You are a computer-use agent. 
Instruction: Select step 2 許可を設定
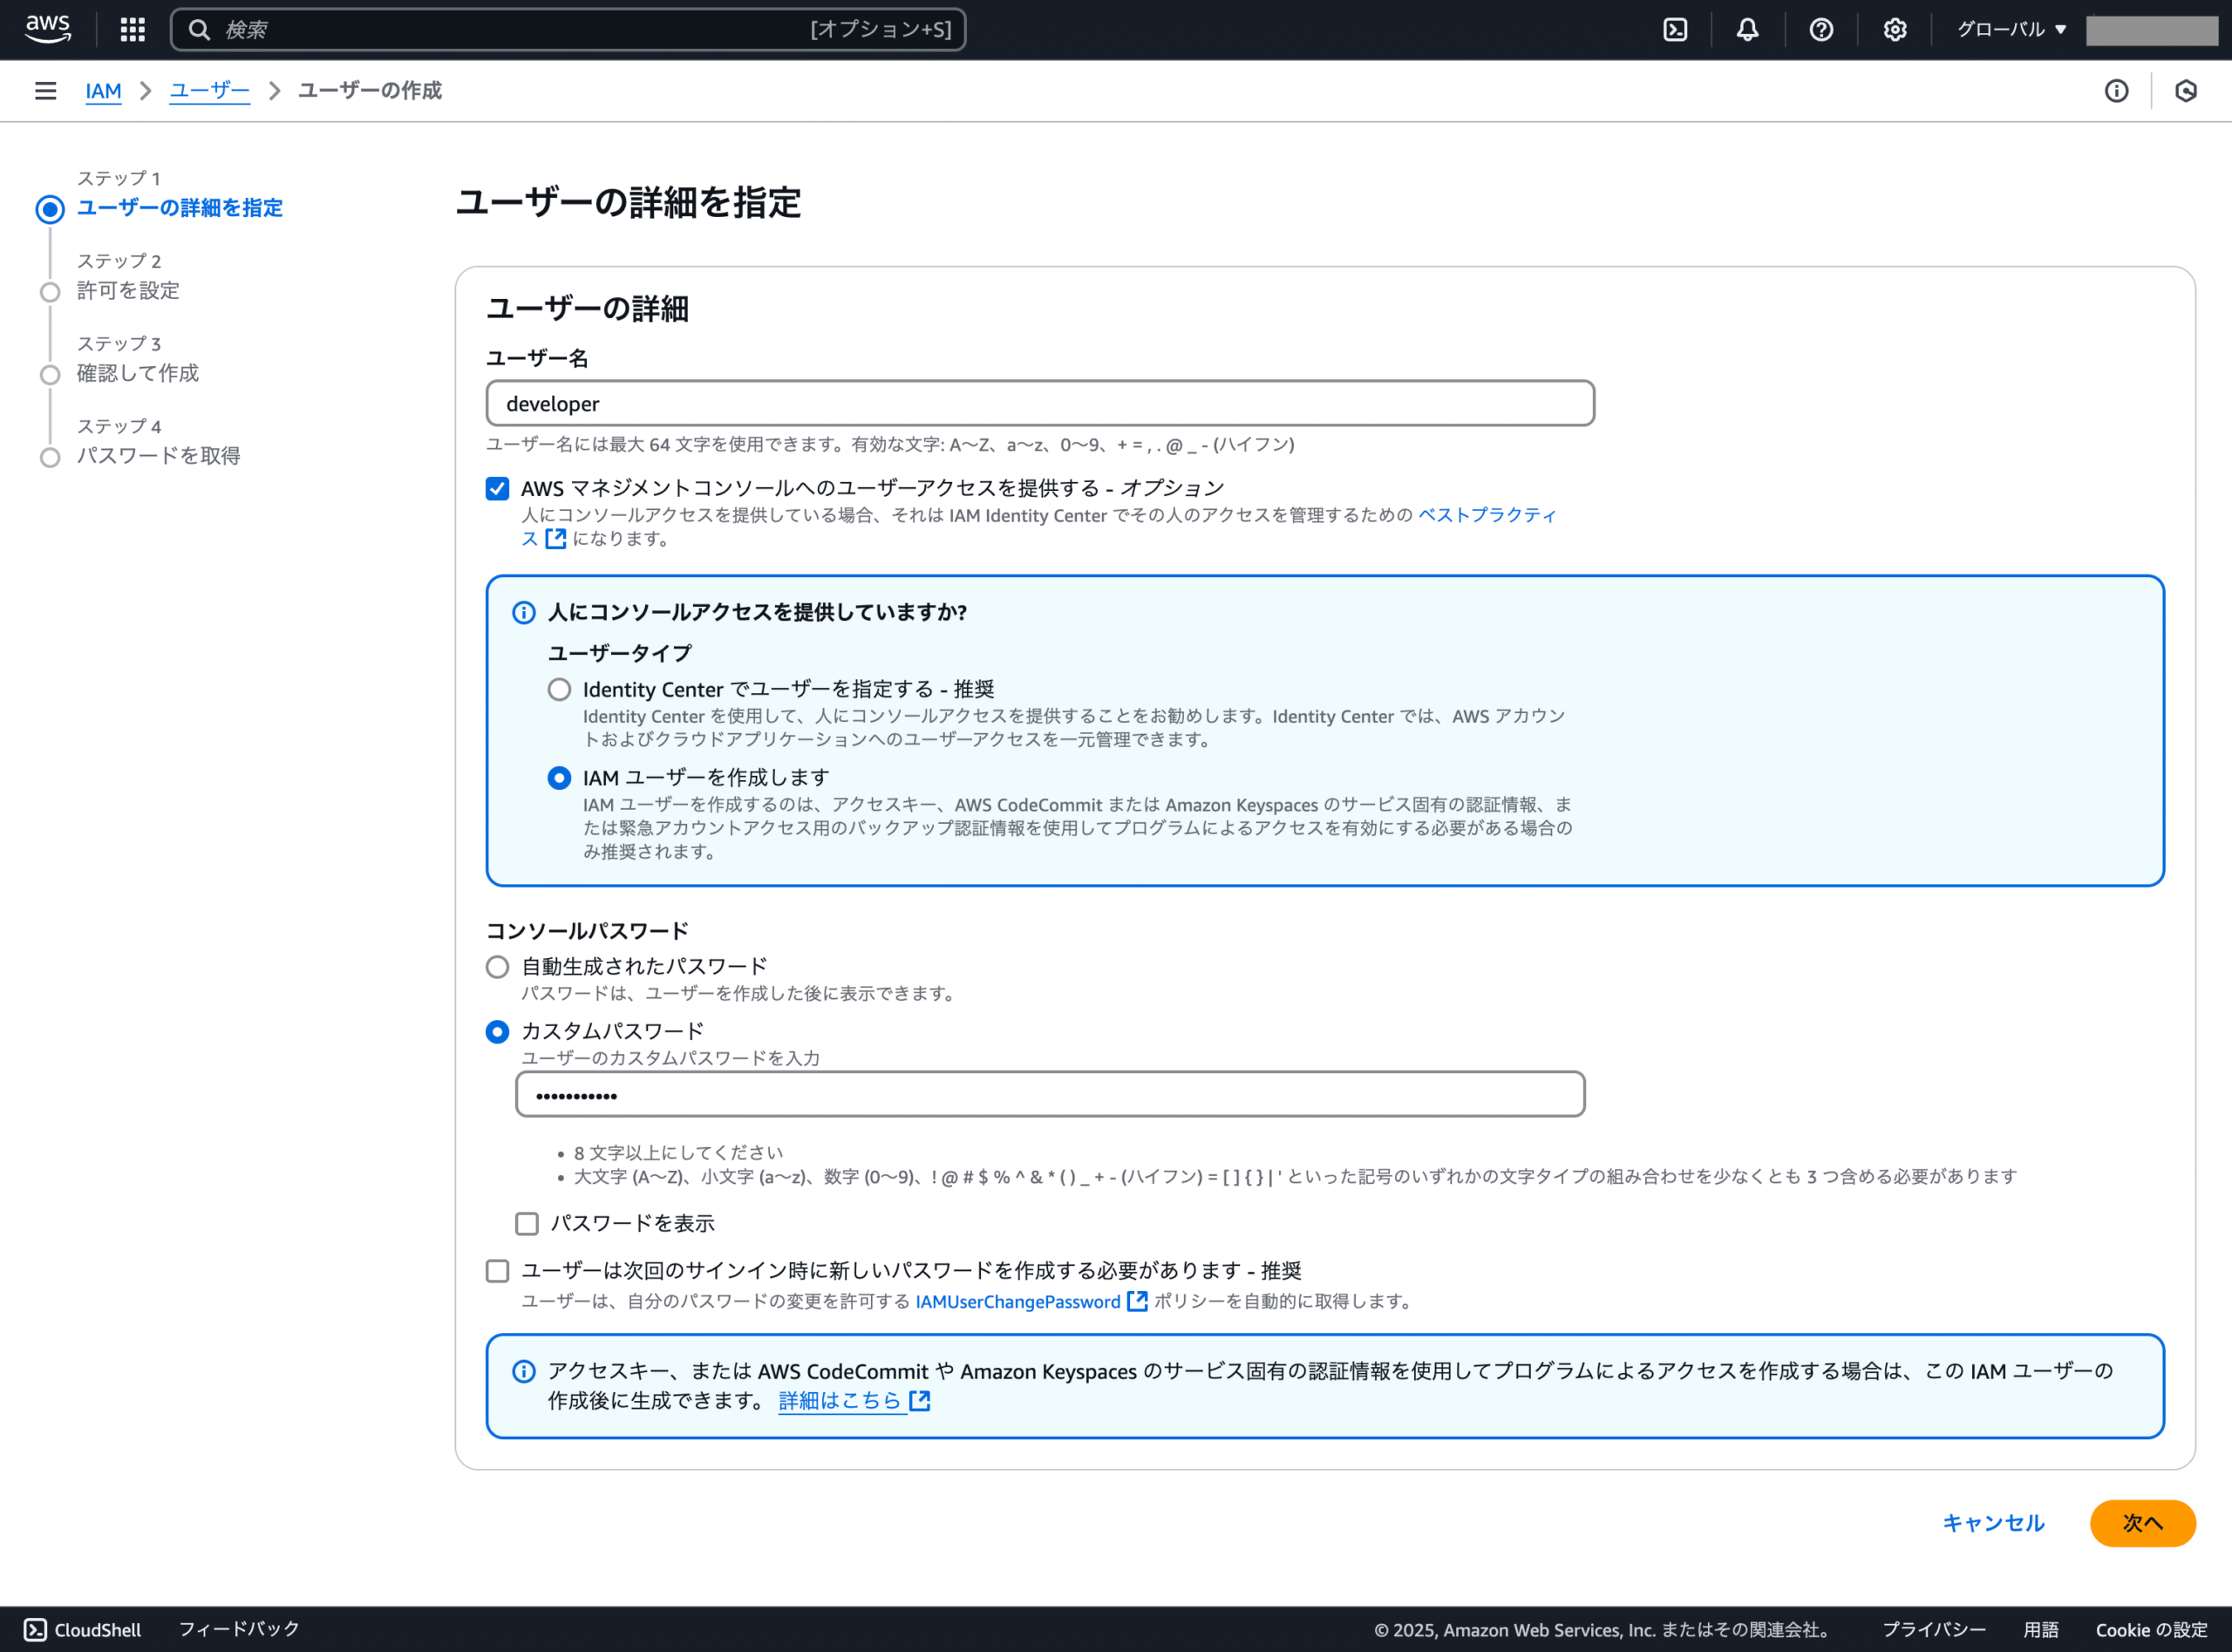(128, 291)
